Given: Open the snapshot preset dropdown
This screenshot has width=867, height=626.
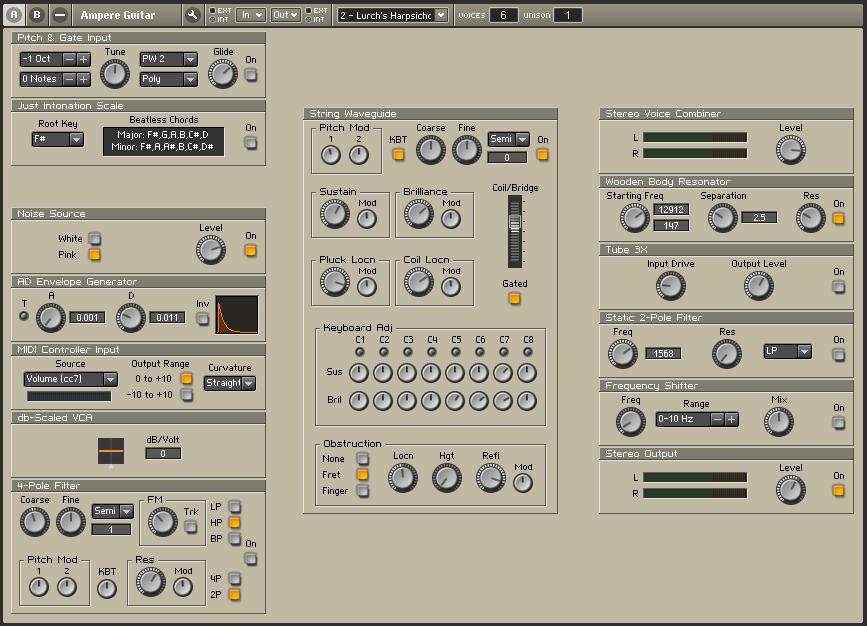Looking at the screenshot, I should pos(392,15).
